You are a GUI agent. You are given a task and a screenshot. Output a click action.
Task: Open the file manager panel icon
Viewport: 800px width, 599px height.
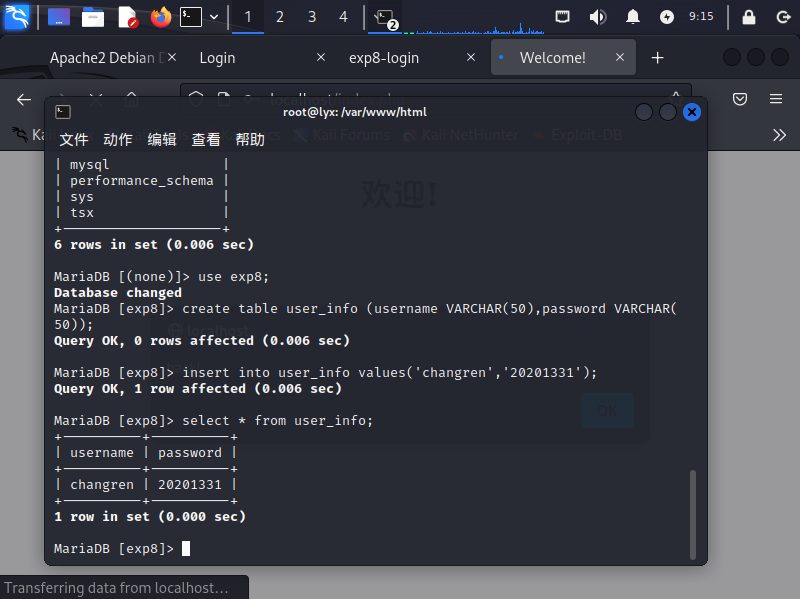[x=93, y=17]
